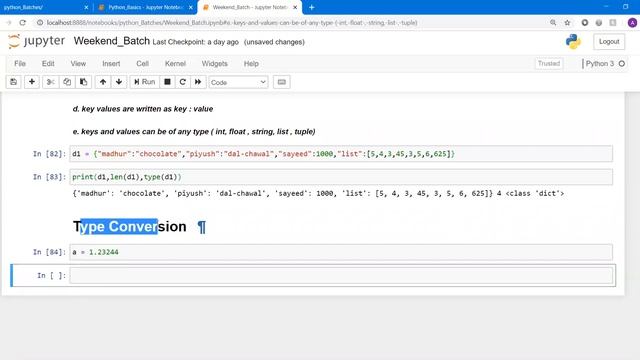Open a new browser tab
This screenshot has width=640, height=360.
tap(311, 7)
